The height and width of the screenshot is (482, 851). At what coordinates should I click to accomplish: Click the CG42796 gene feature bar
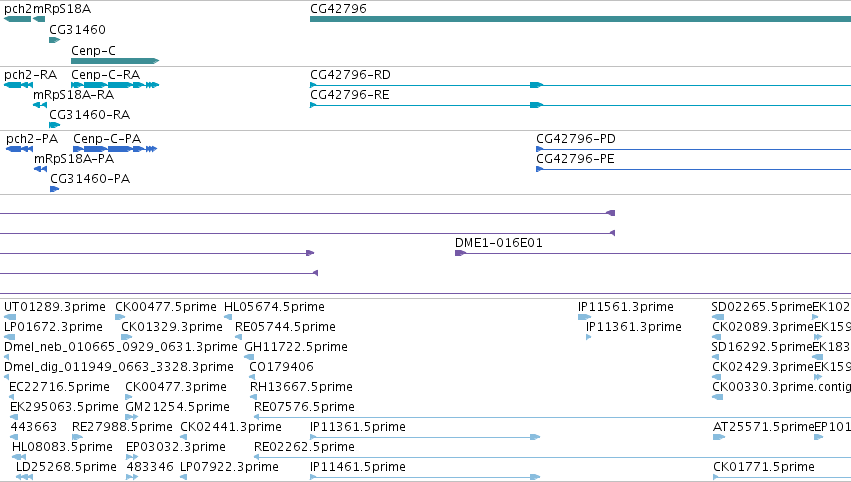coord(580,19)
